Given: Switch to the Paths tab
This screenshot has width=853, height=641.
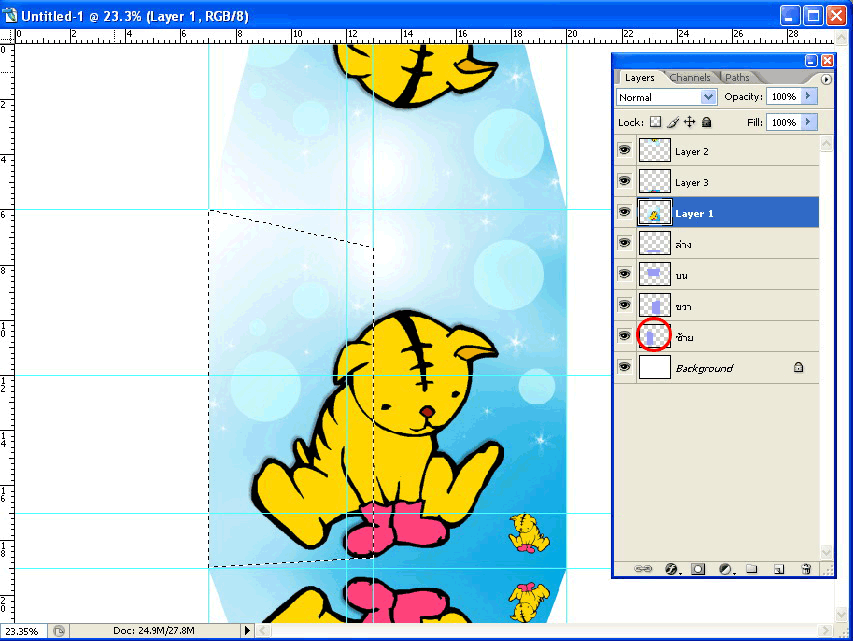Looking at the screenshot, I should click(x=737, y=77).
